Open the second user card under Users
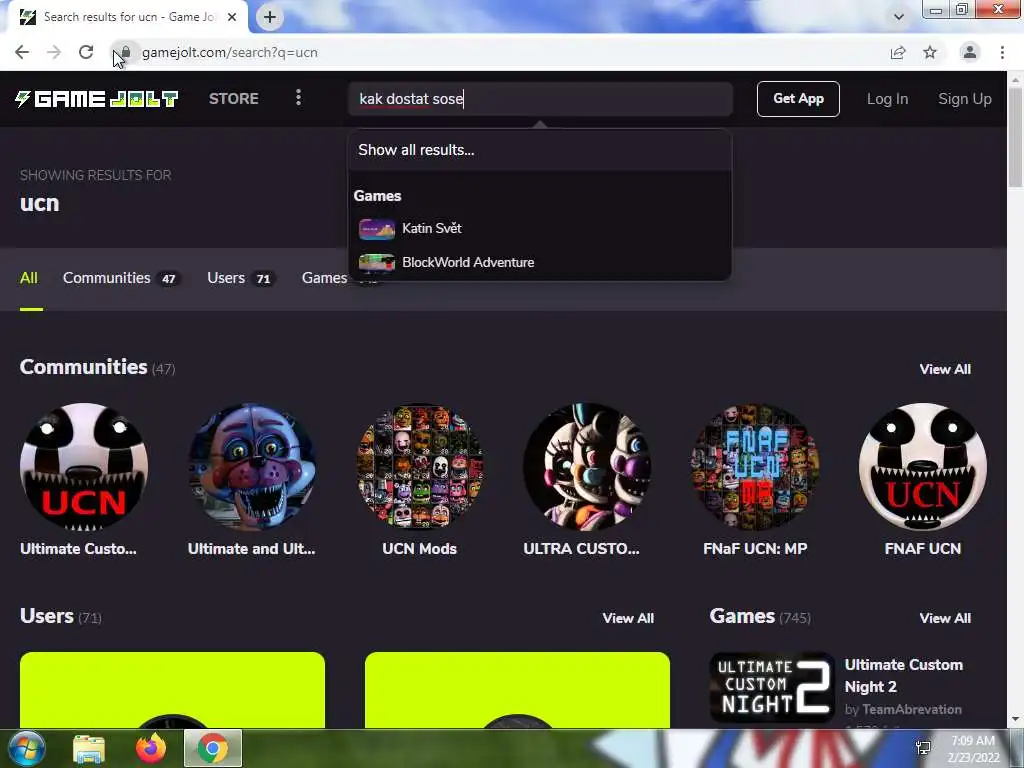 coord(517,690)
